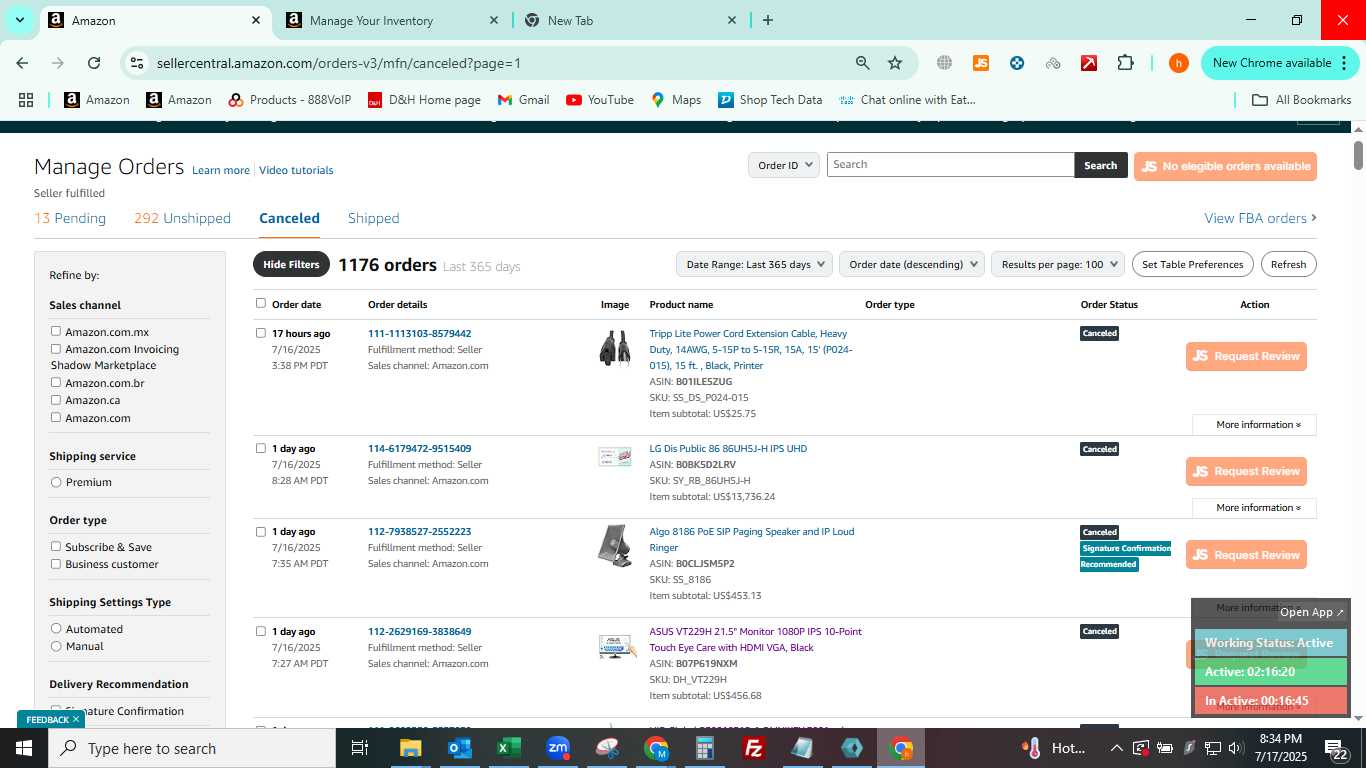Image resolution: width=1366 pixels, height=768 pixels.
Task: Expand More information for Tripp Lite order
Action: (x=1254, y=425)
